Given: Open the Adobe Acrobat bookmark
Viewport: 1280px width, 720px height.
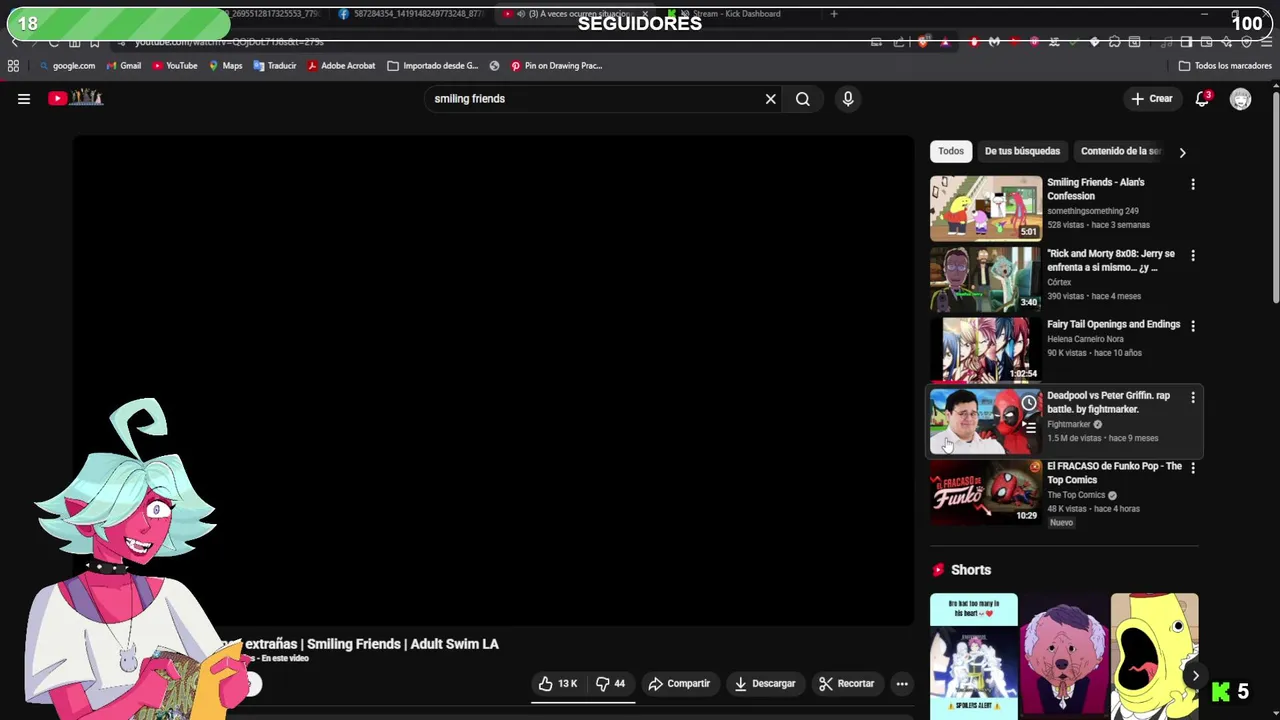Looking at the screenshot, I should pos(341,66).
